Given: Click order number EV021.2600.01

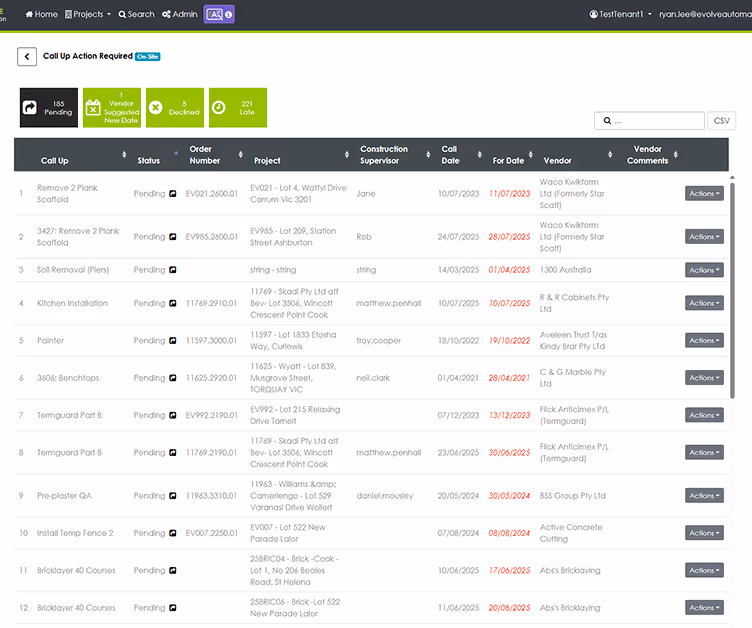Looking at the screenshot, I should click(212, 194).
